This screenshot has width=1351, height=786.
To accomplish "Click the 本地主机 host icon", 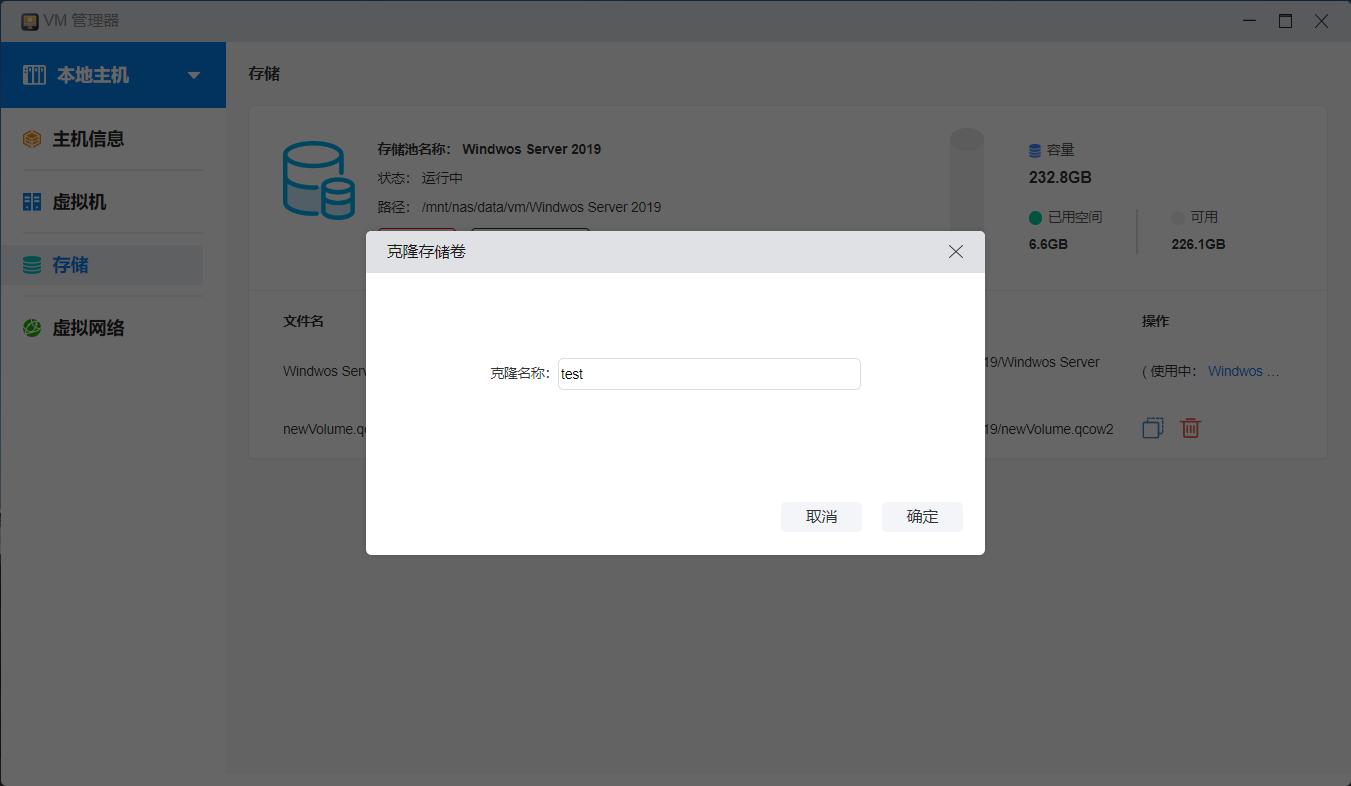I will (34, 75).
